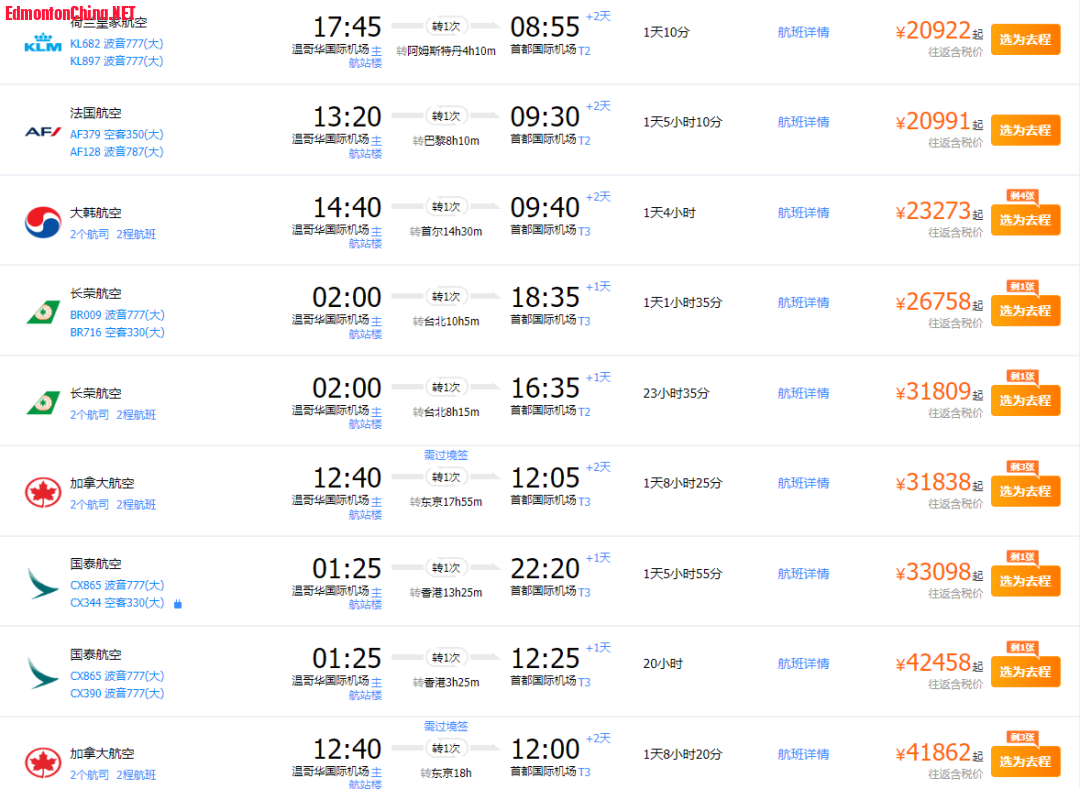Screen dimensions: 1080x789
Task: Click the 2程航班 link under 大韩航空
Action: 136,234
